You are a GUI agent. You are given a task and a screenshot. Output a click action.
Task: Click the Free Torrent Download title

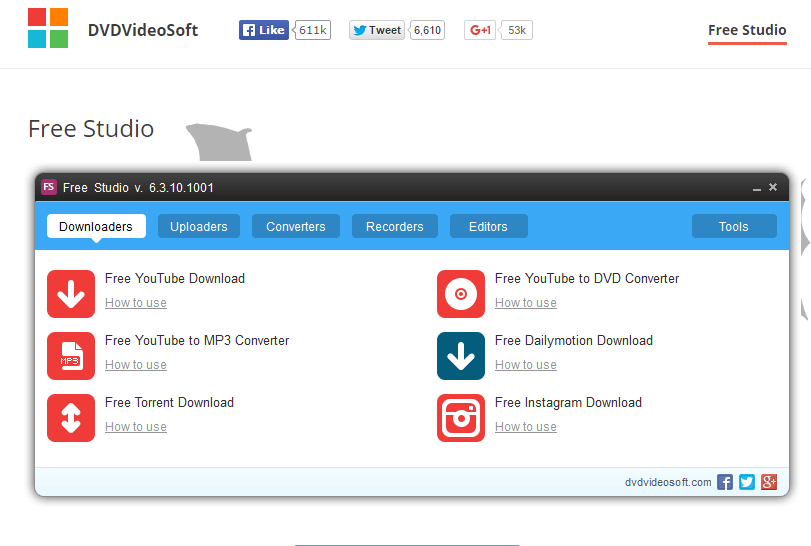(x=169, y=402)
